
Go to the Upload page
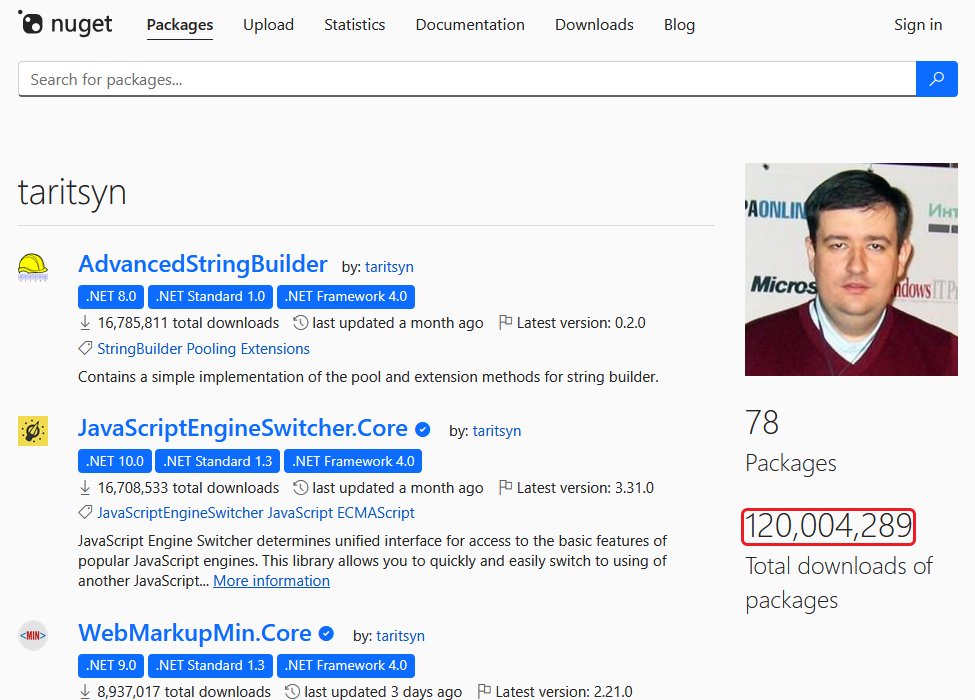tap(269, 25)
